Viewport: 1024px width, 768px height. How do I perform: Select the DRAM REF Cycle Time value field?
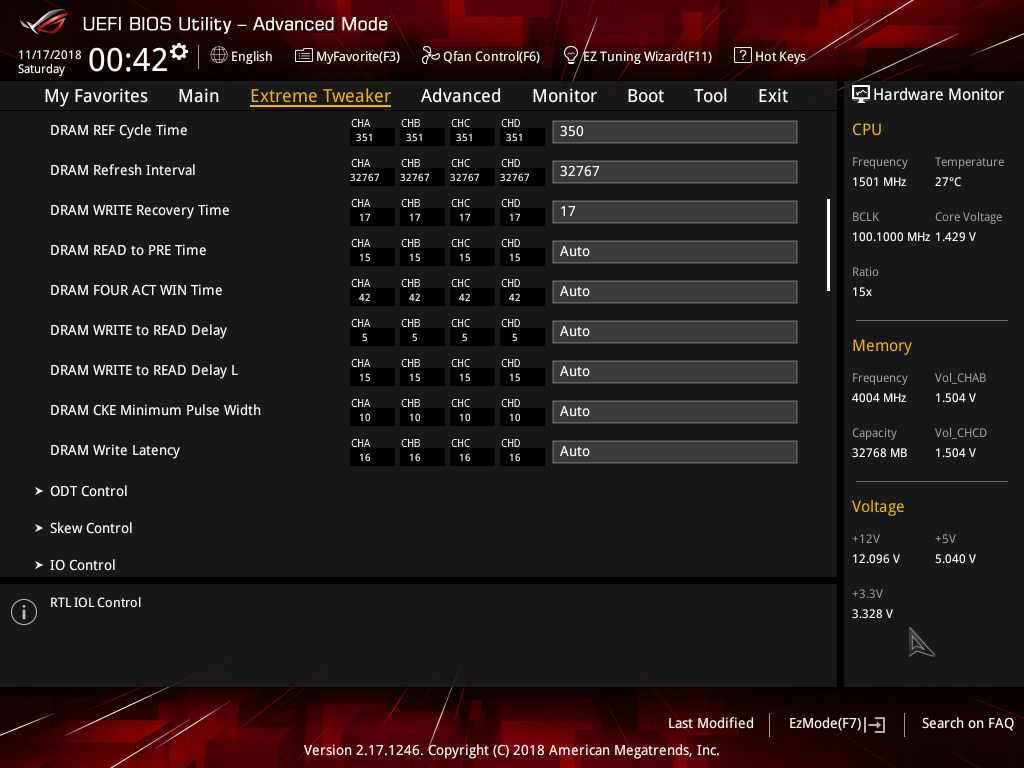(x=674, y=131)
